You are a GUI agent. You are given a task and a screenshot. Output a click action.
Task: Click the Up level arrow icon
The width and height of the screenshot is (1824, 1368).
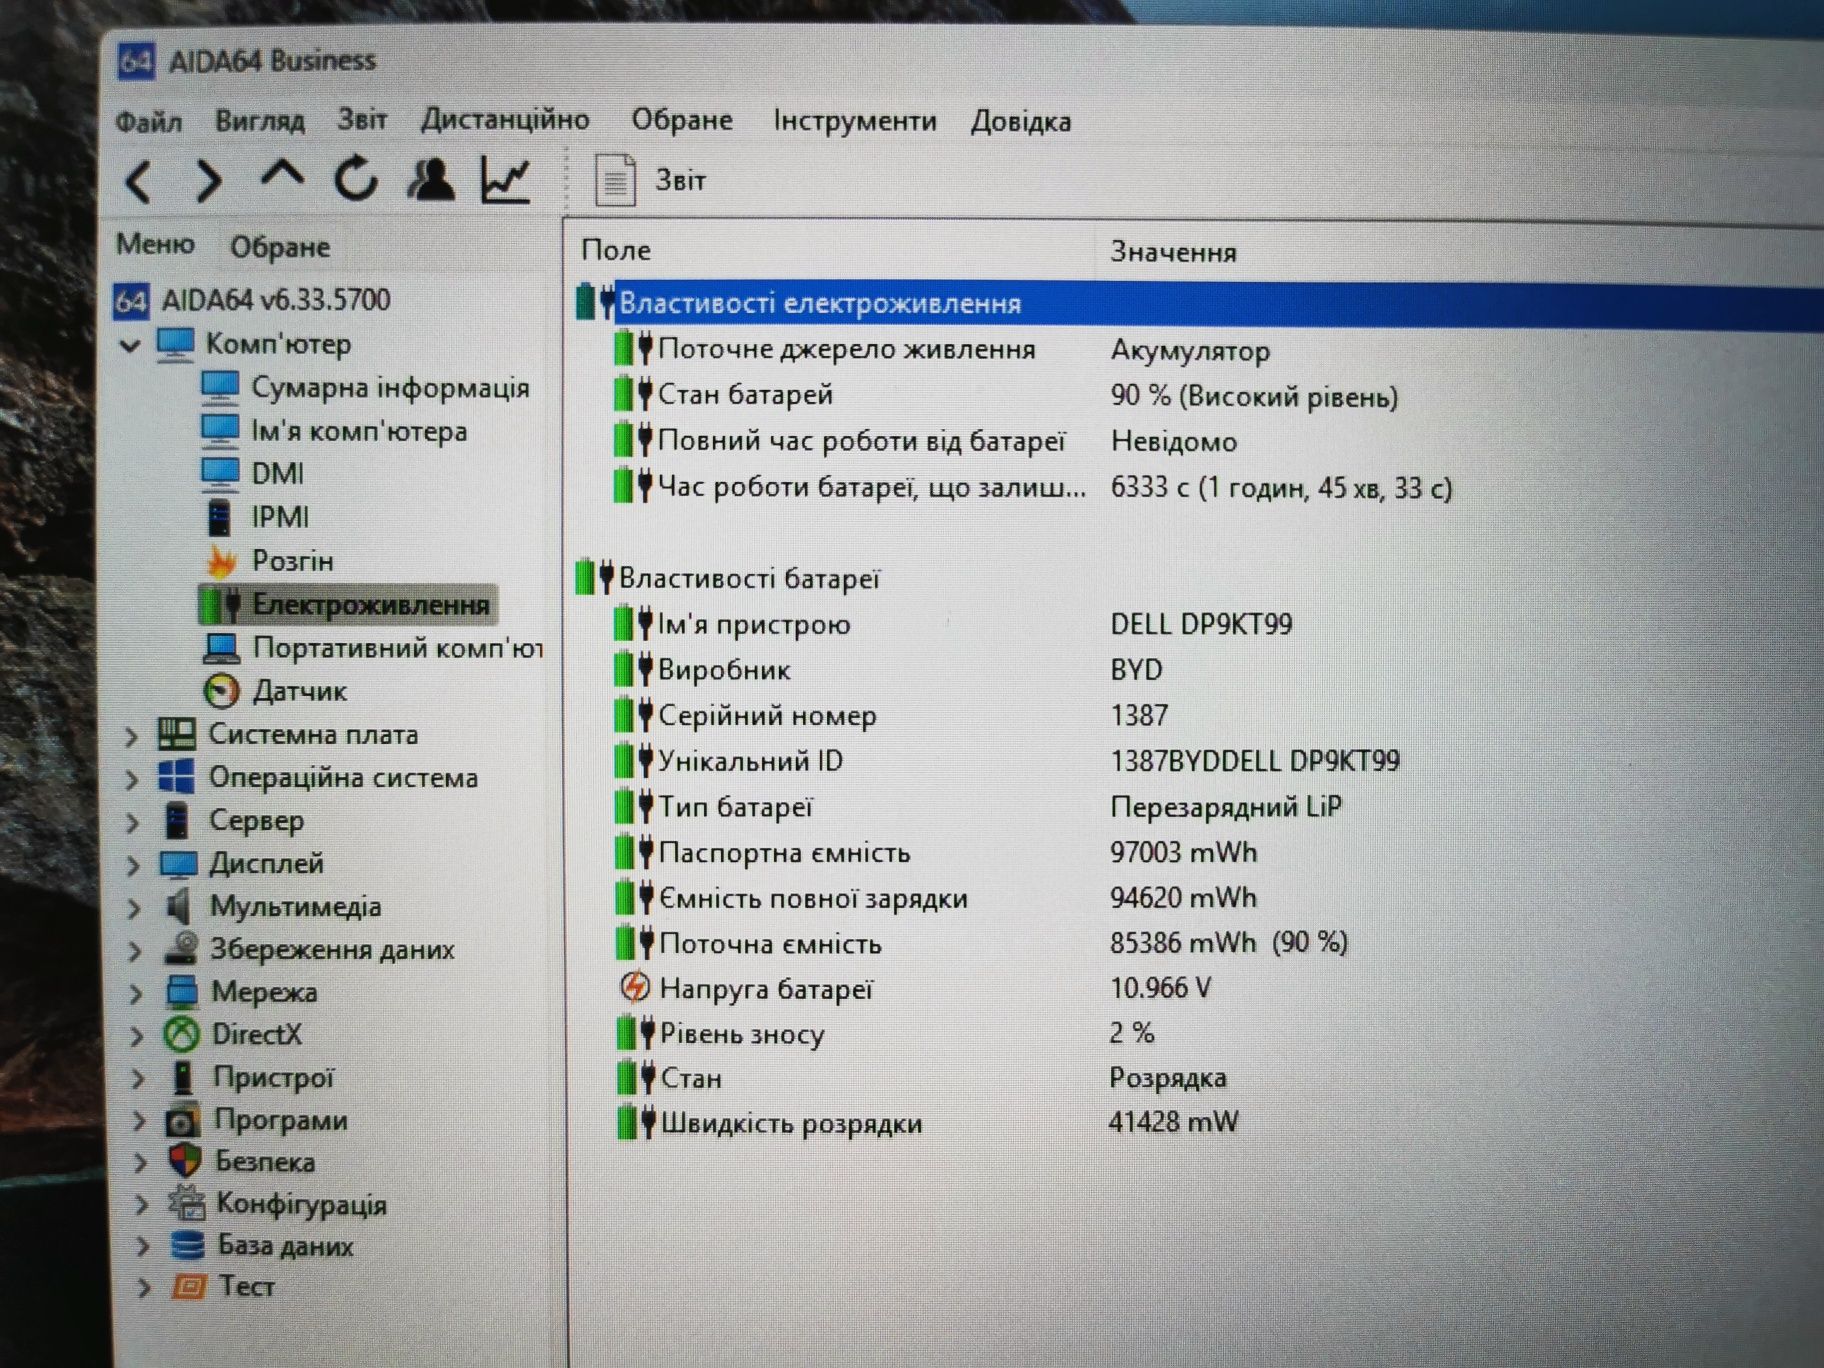tap(282, 175)
